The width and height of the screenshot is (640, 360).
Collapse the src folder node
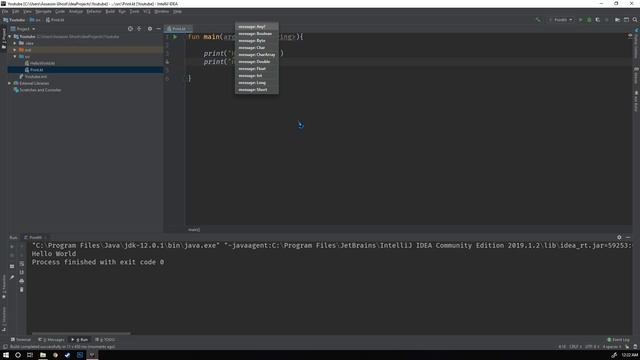15,56
